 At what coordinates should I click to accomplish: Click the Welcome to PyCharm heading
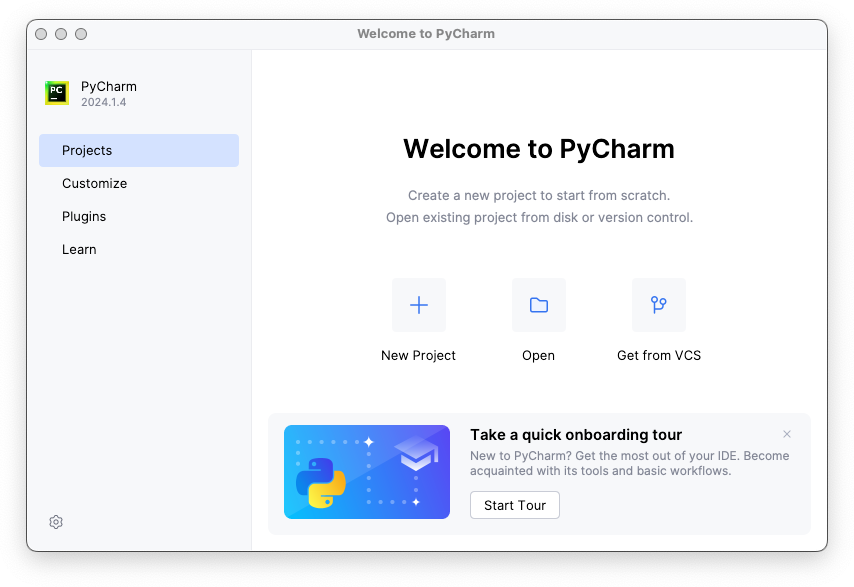point(539,149)
